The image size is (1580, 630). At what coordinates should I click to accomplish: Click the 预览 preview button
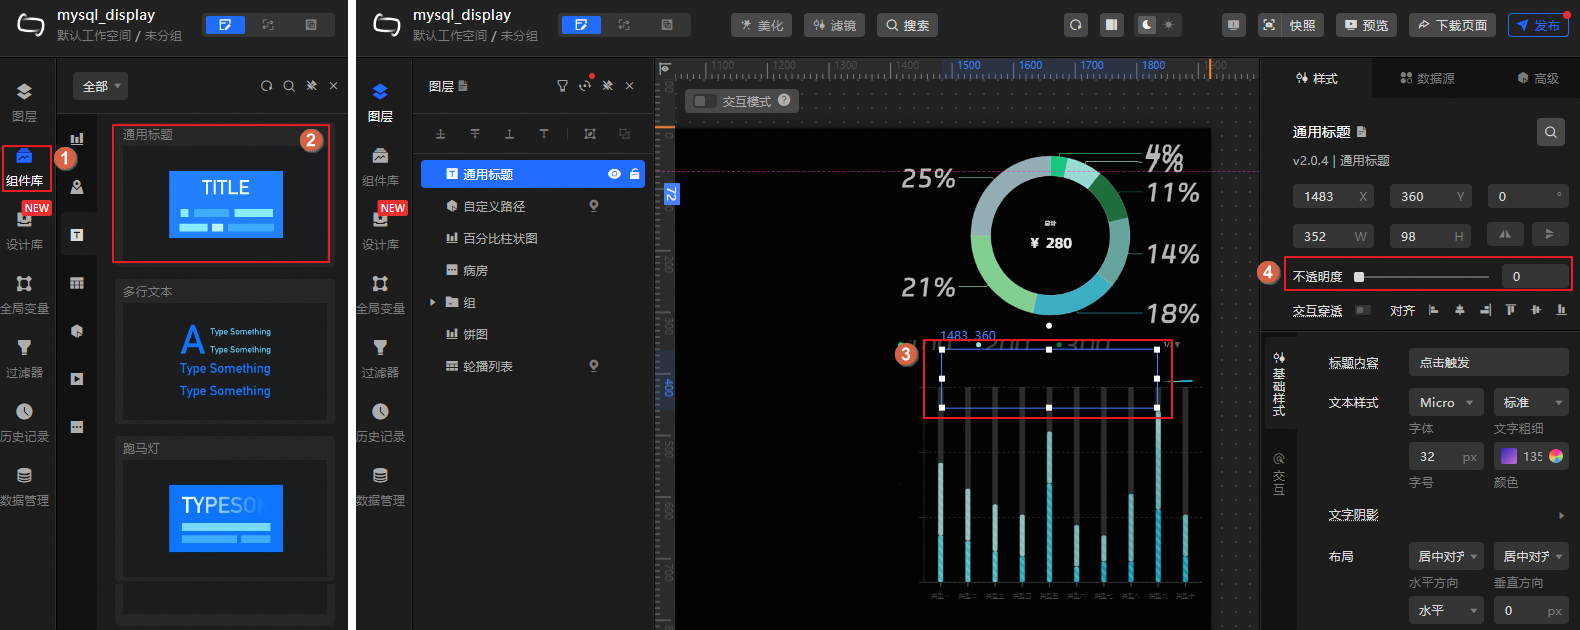(1366, 25)
